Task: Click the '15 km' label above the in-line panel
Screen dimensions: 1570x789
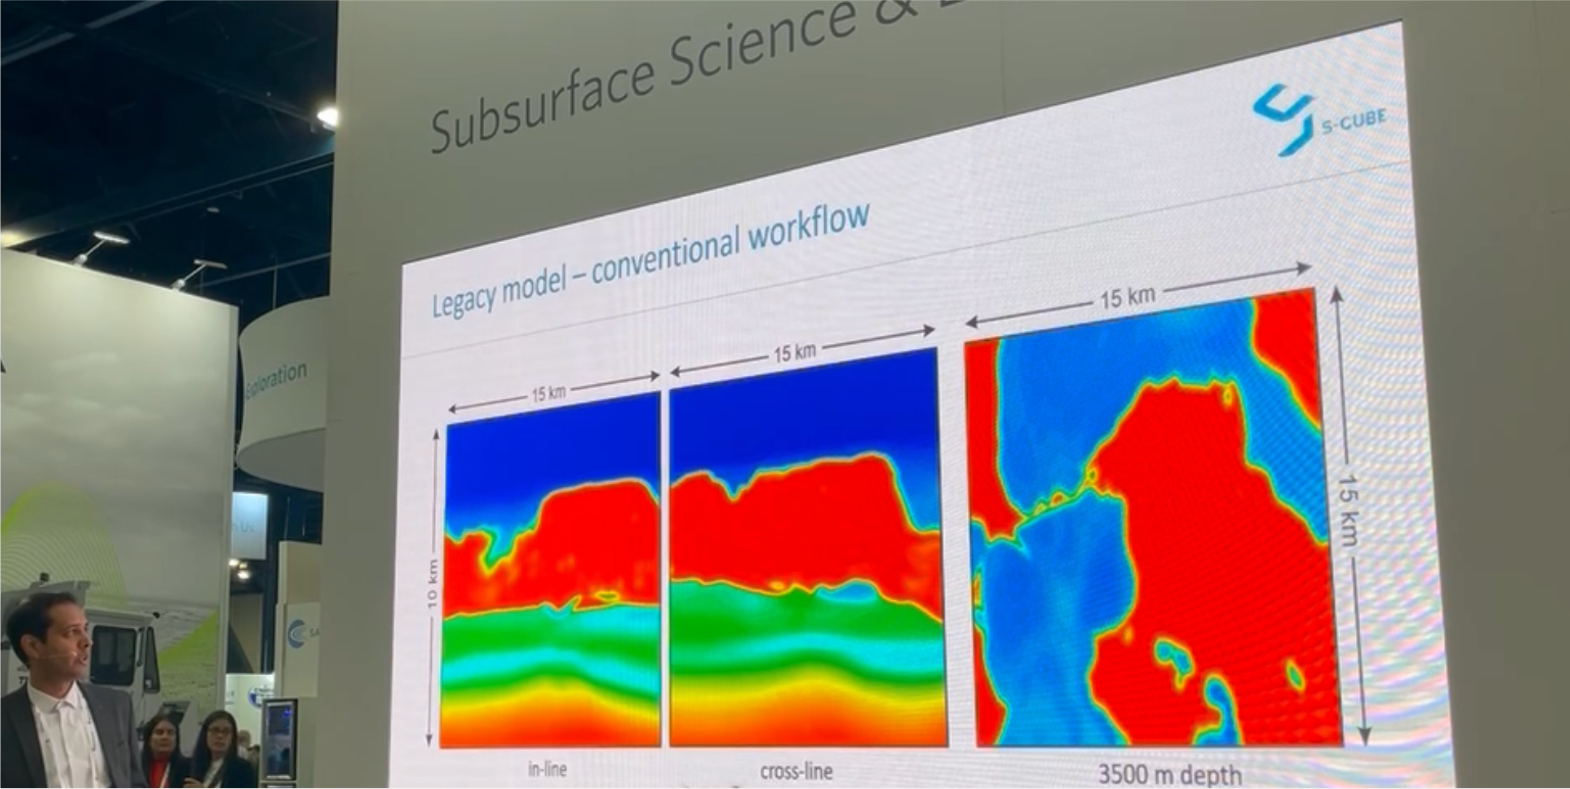Action: [x=548, y=393]
